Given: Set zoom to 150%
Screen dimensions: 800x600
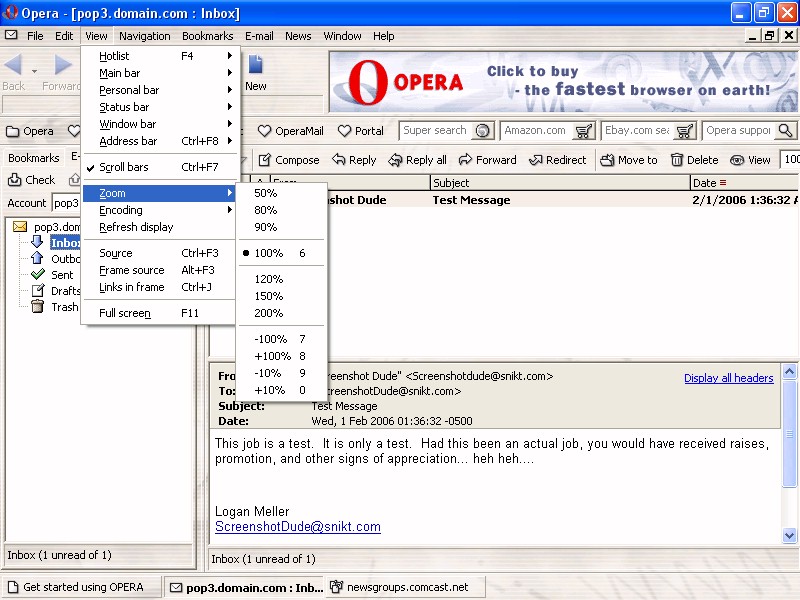Looking at the screenshot, I should click(281, 296).
